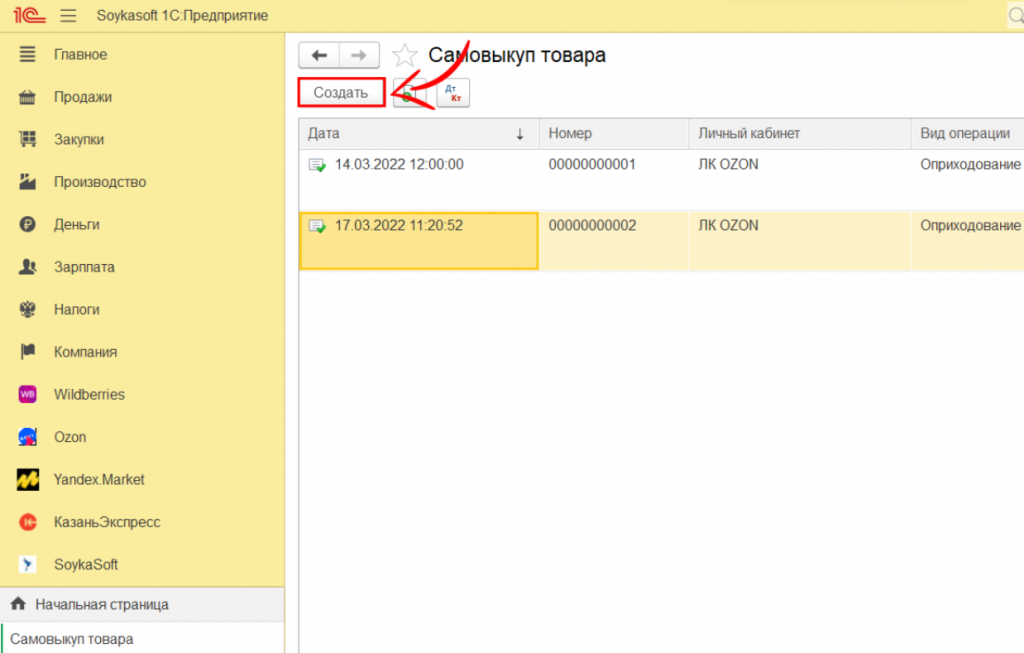Go back with the left arrow
This screenshot has height=653, width=1024.
319,56
